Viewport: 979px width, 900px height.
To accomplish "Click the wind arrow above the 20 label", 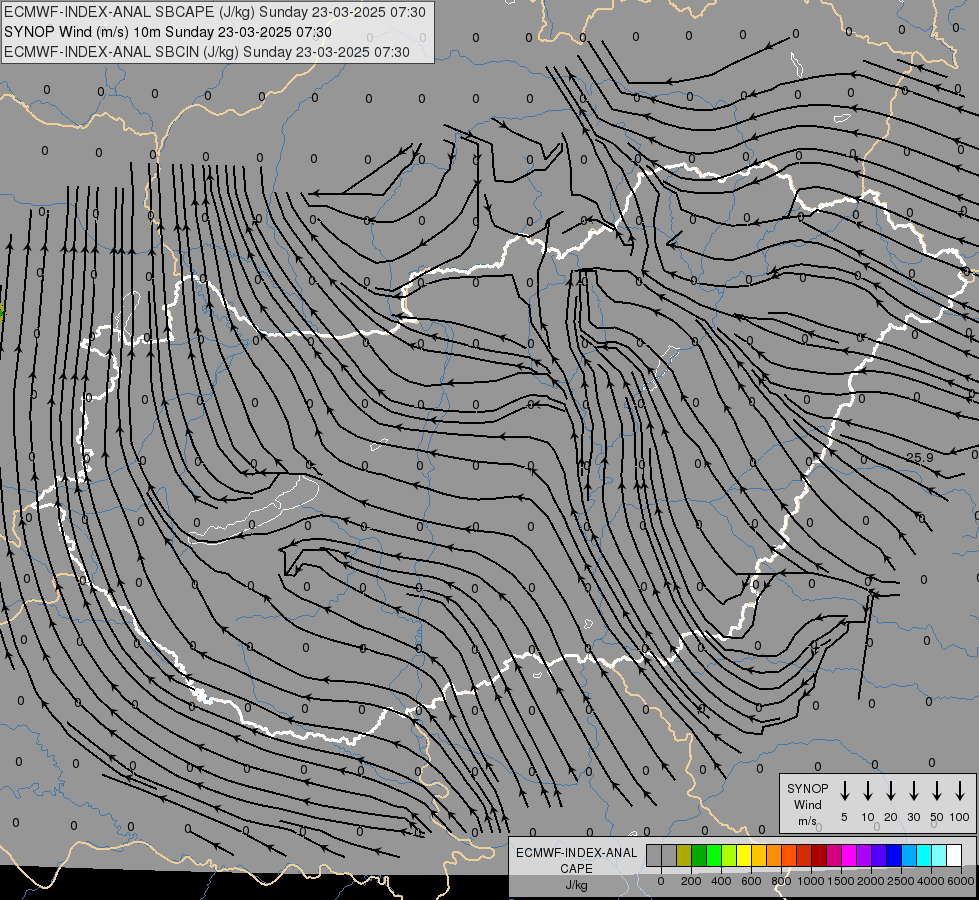I will tap(890, 791).
